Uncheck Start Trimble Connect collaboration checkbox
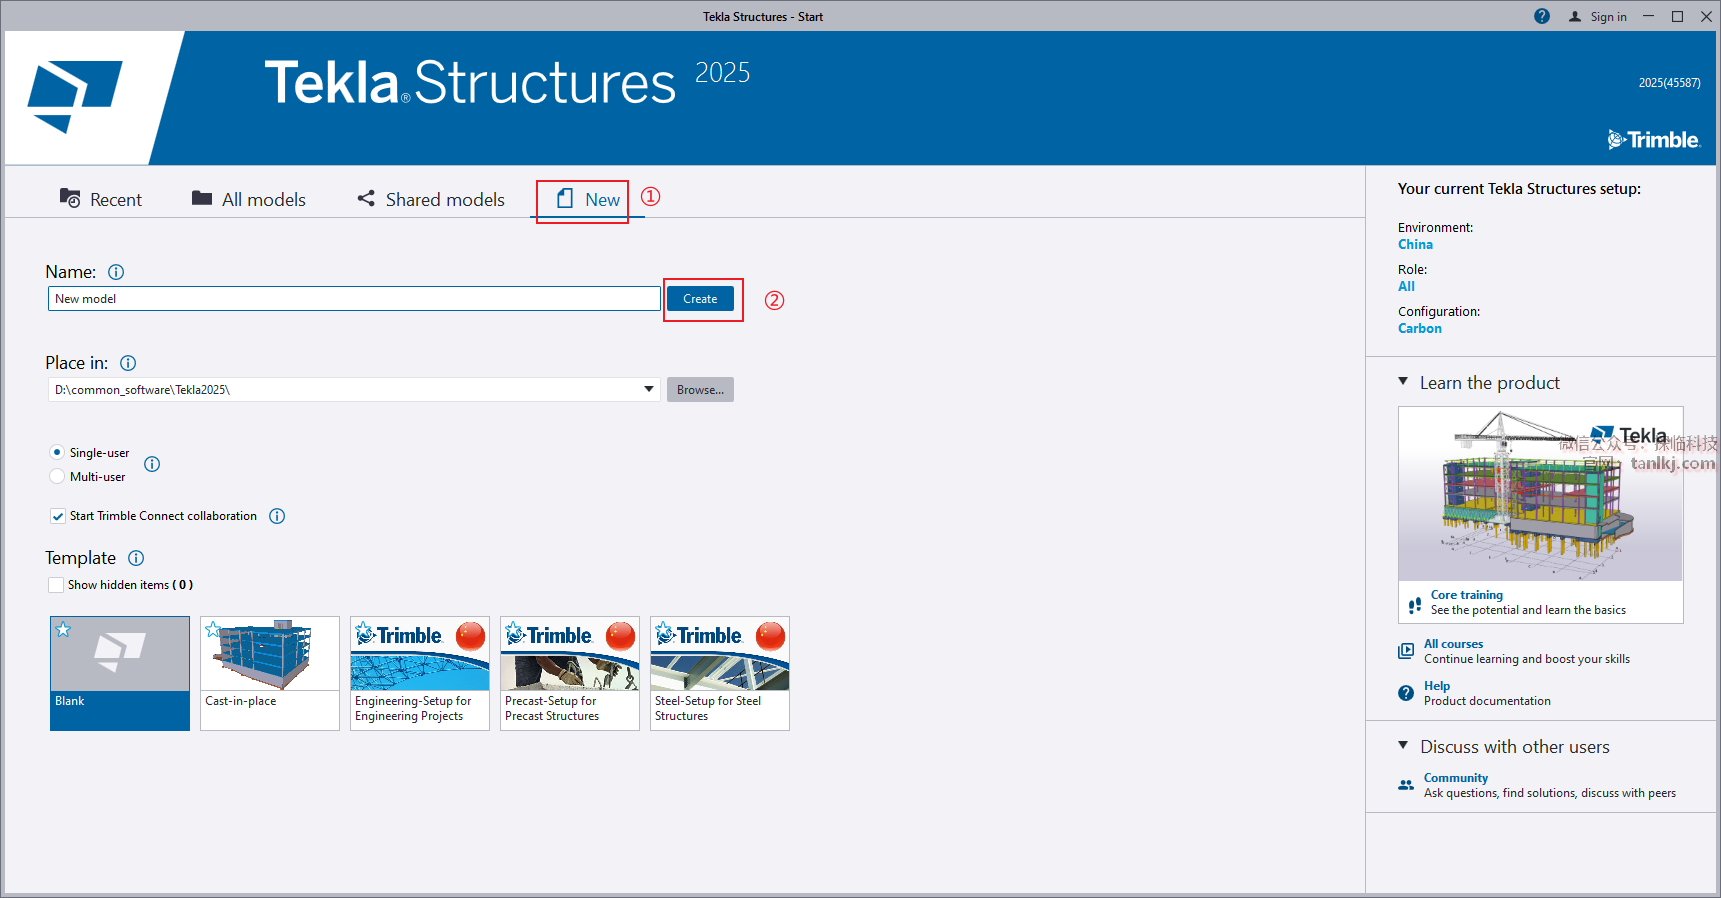This screenshot has height=898, width=1721. pyautogui.click(x=57, y=516)
